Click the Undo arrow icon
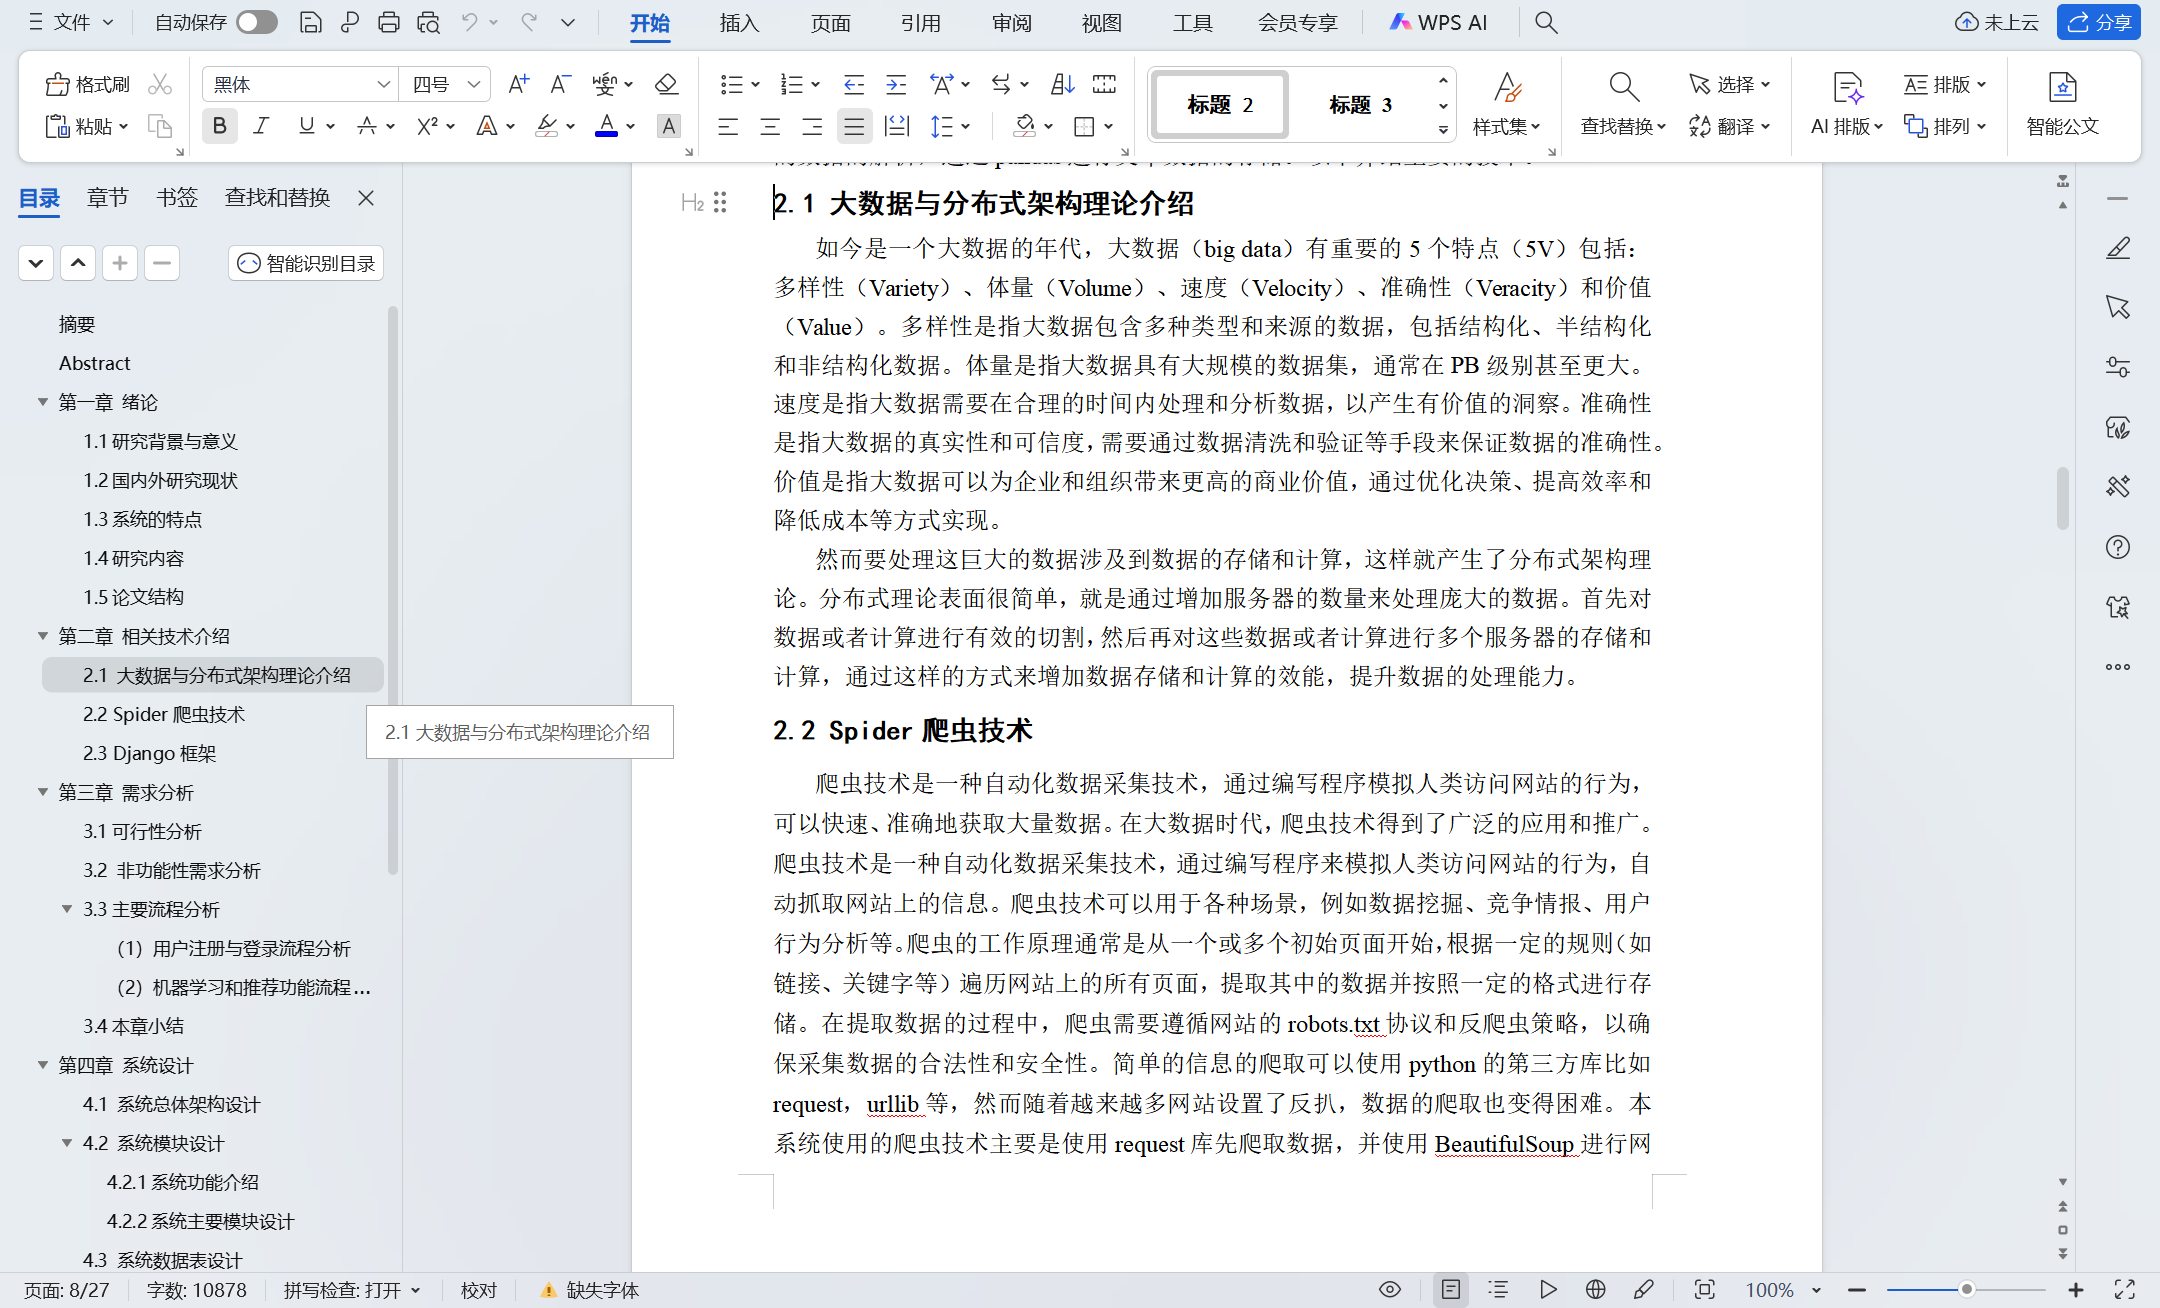2160x1308 pixels. pyautogui.click(x=469, y=22)
